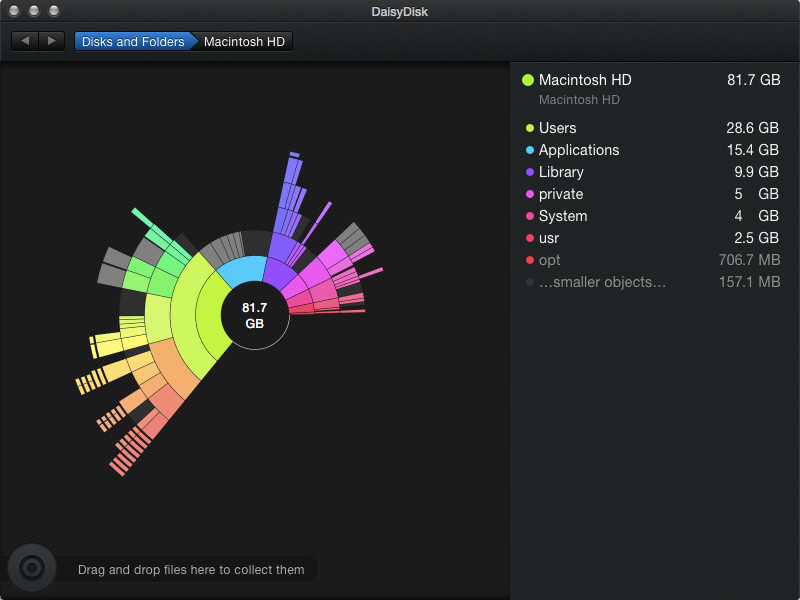Click the green dot beside Users
Image resolution: width=800 pixels, height=600 pixels.
pyautogui.click(x=530, y=128)
